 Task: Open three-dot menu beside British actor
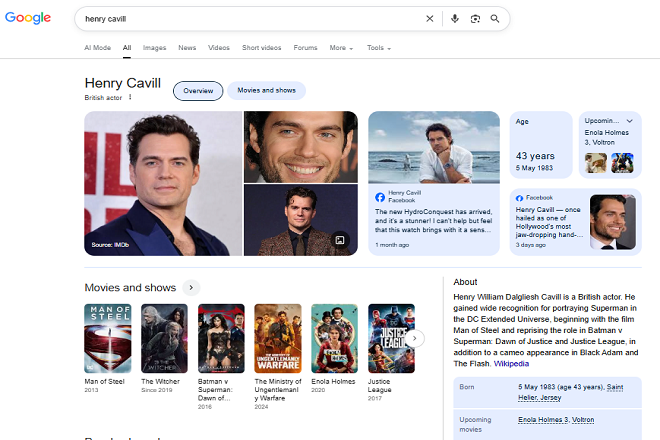click(130, 97)
